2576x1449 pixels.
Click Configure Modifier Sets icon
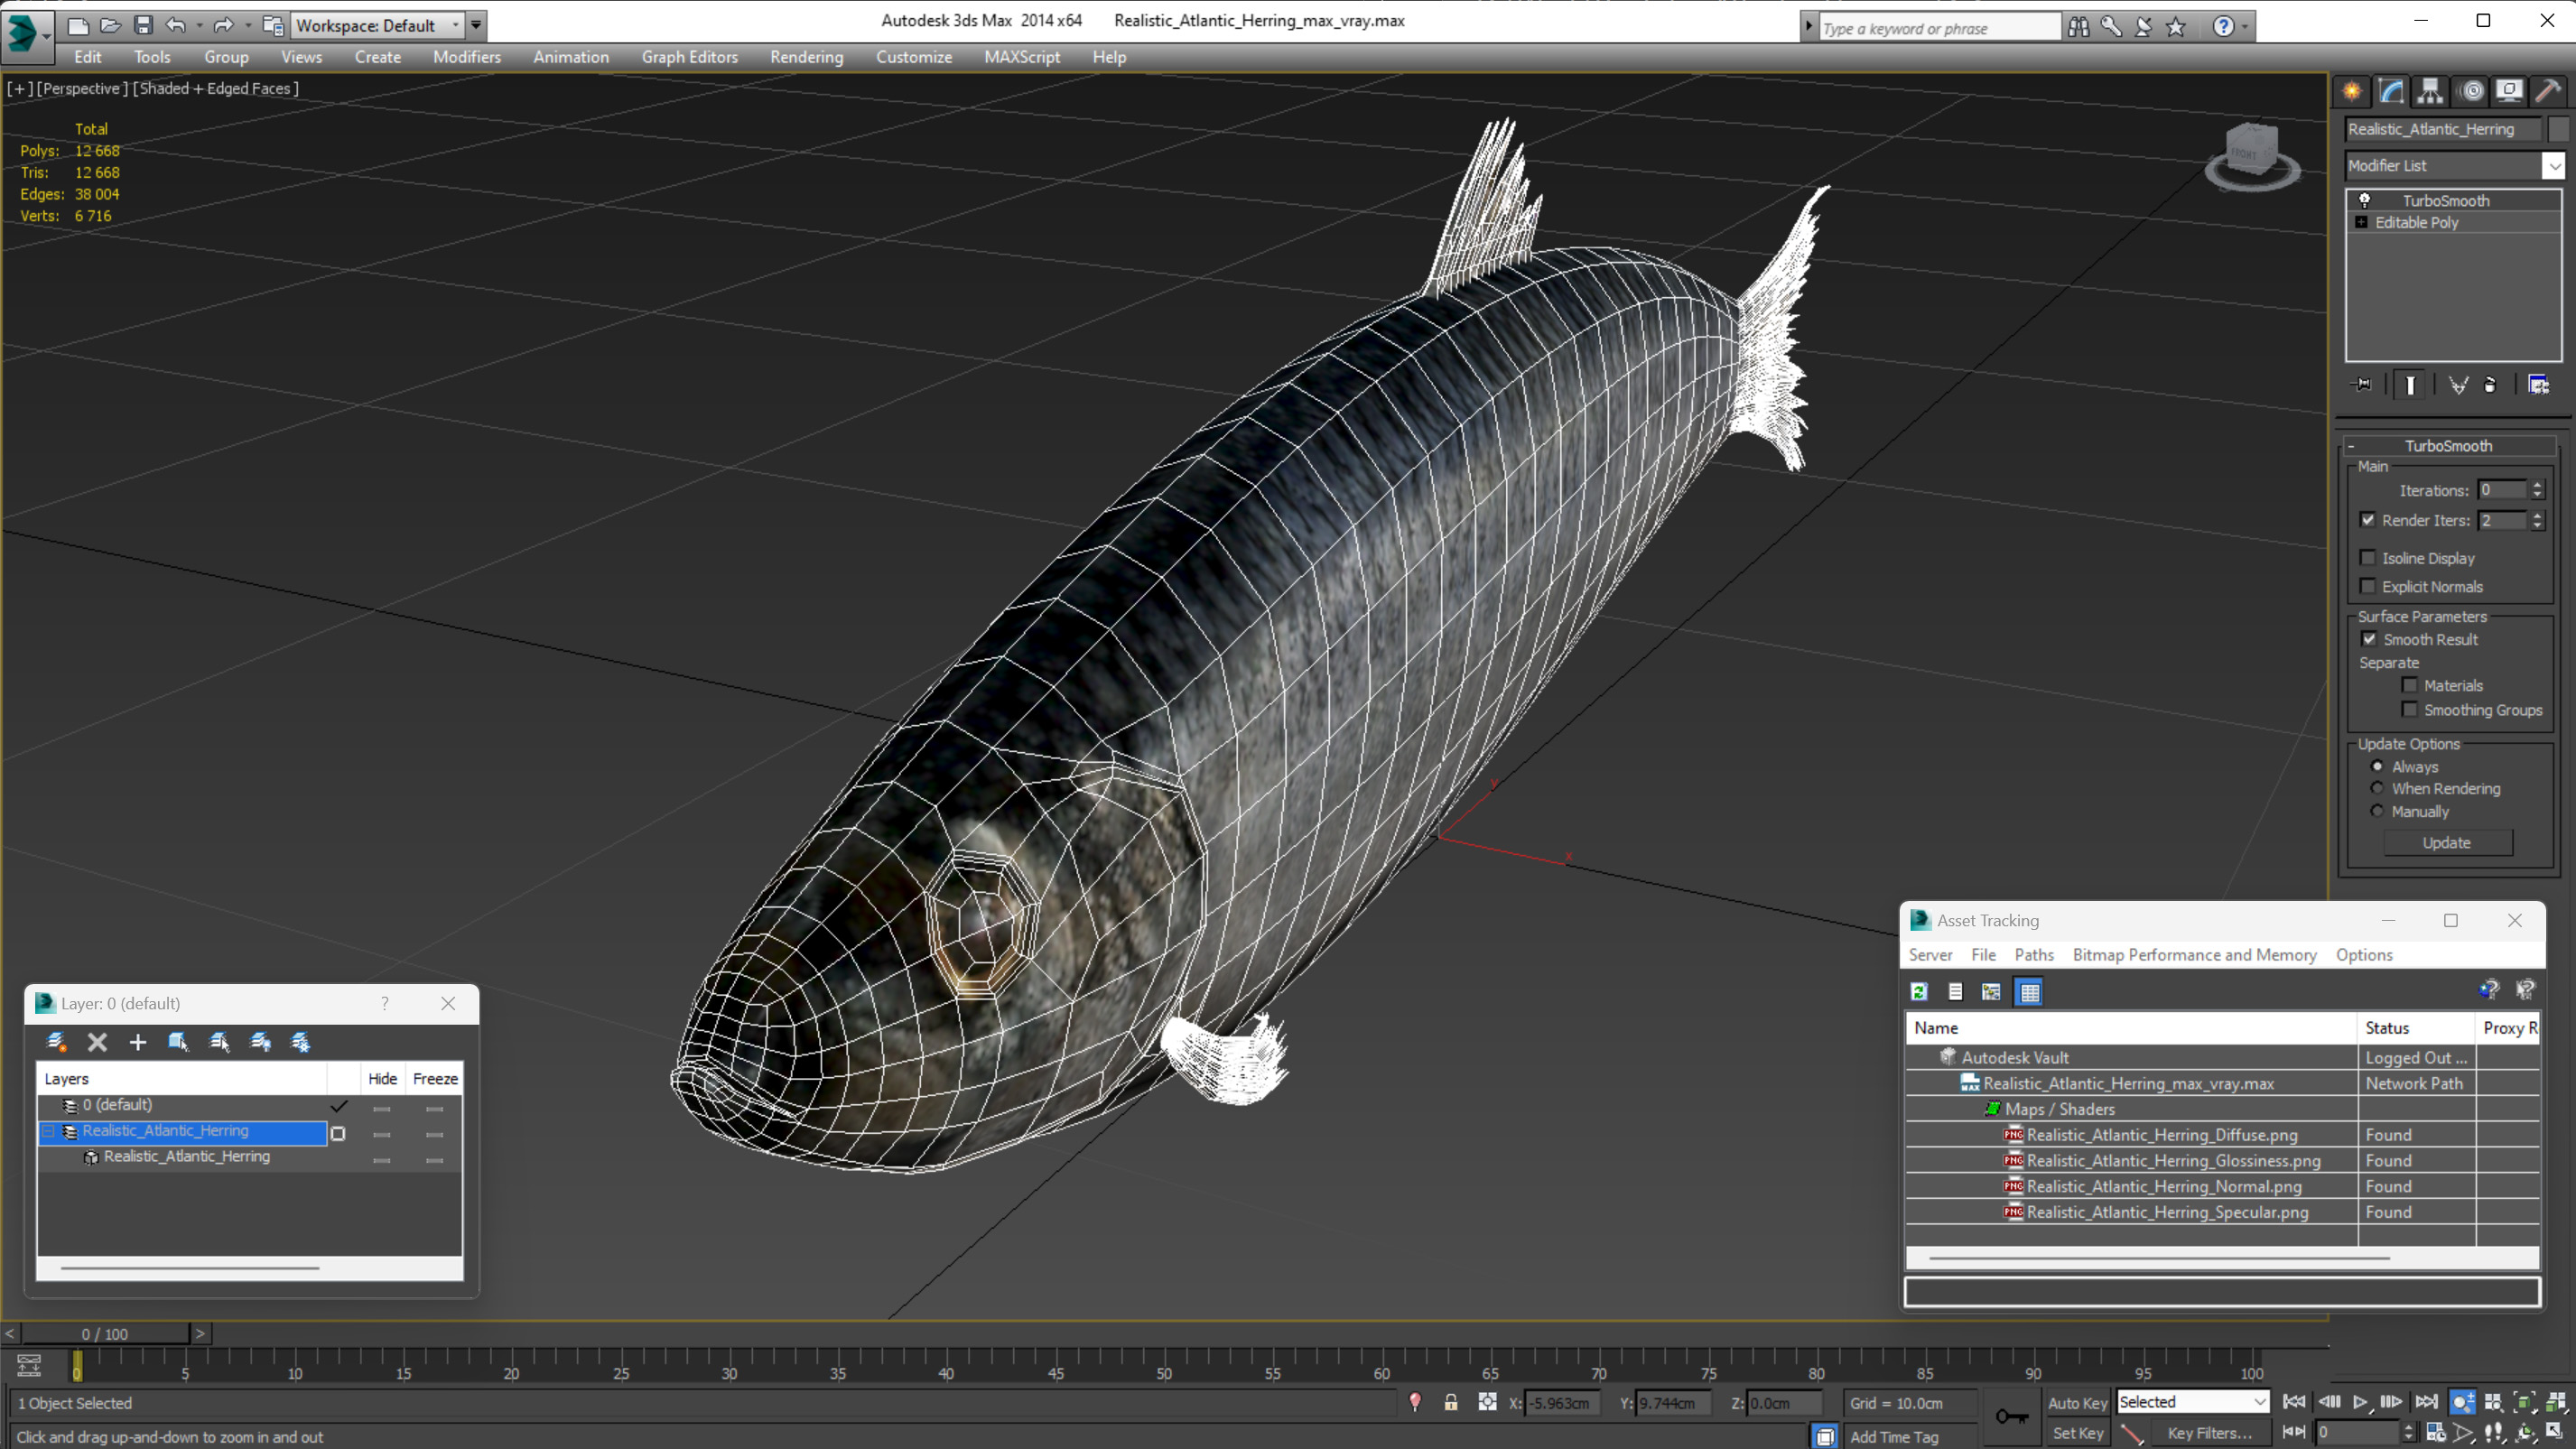tap(2538, 385)
